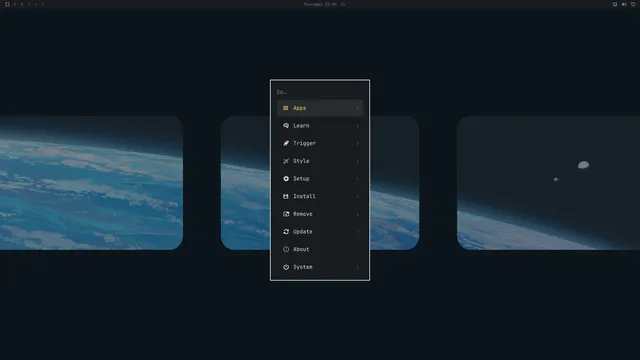
Task: Click the tray icon right of volume icon
Action: [x=633, y=4]
